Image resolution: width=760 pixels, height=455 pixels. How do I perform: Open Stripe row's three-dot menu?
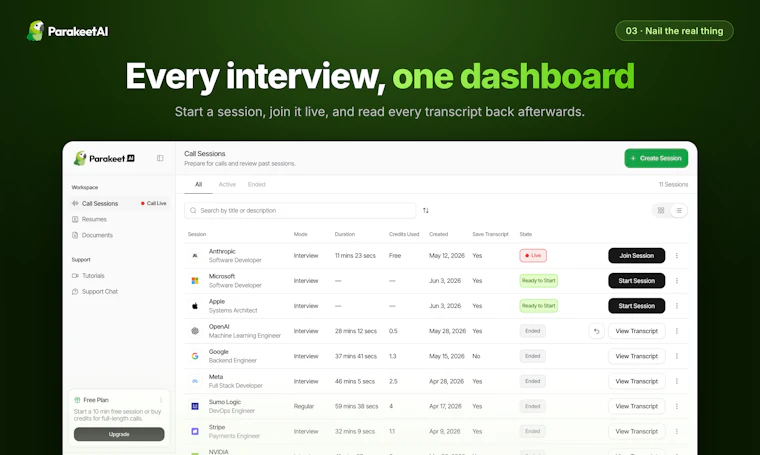(677, 431)
